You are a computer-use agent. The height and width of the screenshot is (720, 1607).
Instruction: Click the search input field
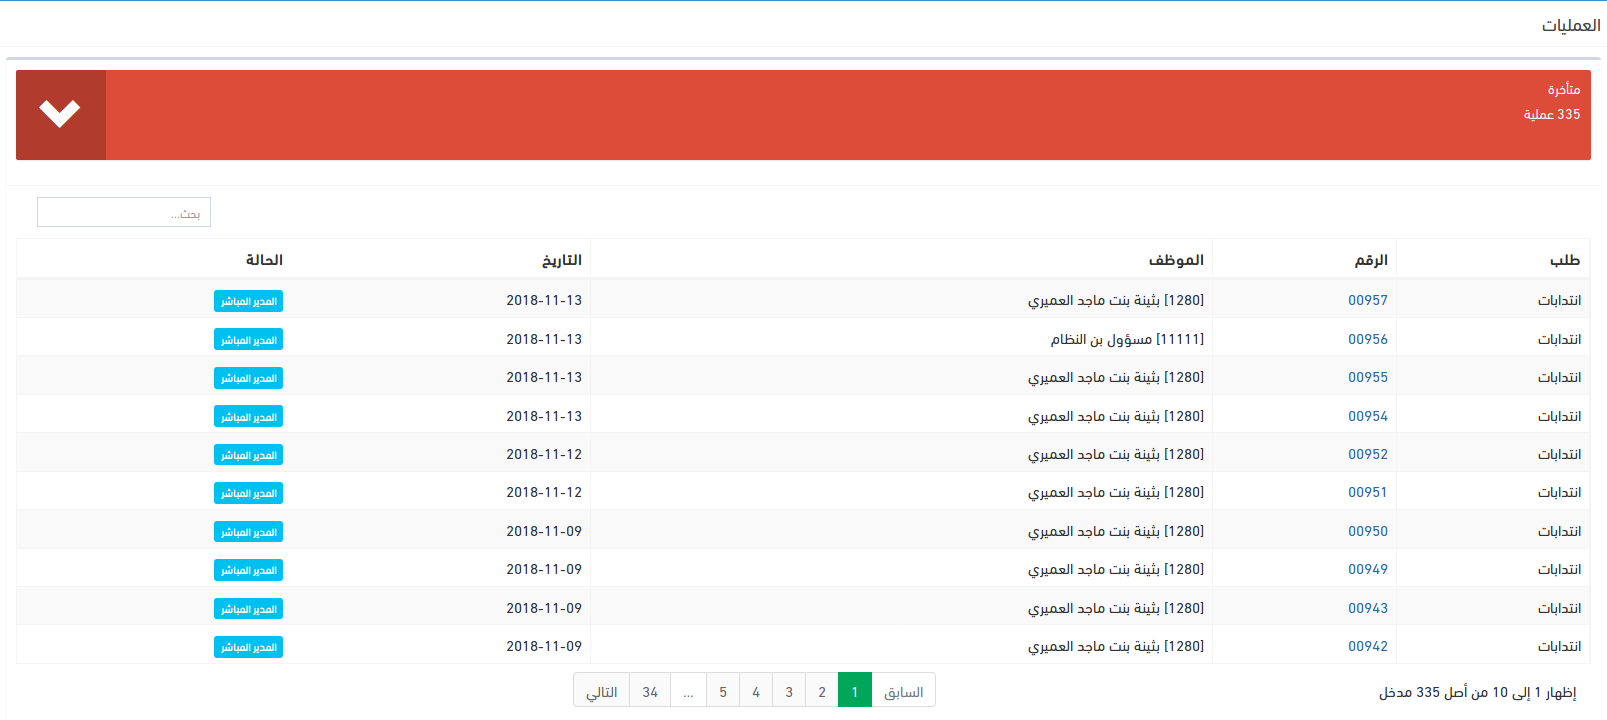click(x=124, y=212)
